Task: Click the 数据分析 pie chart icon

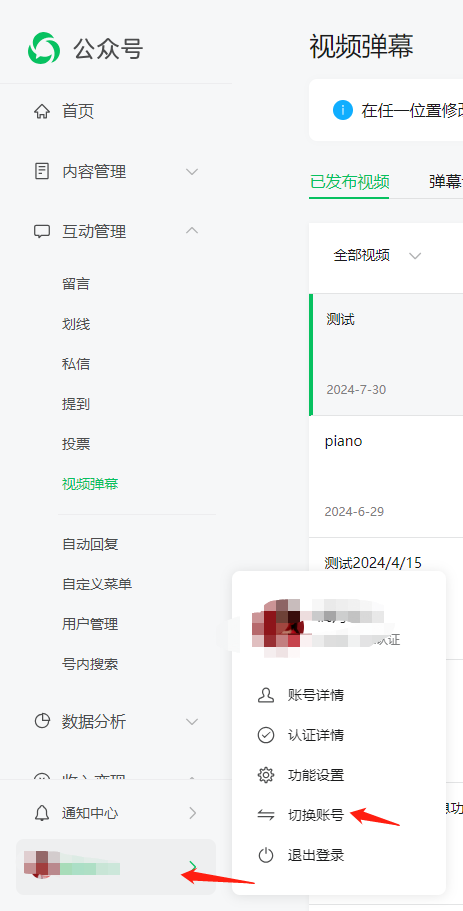Action: click(42, 722)
